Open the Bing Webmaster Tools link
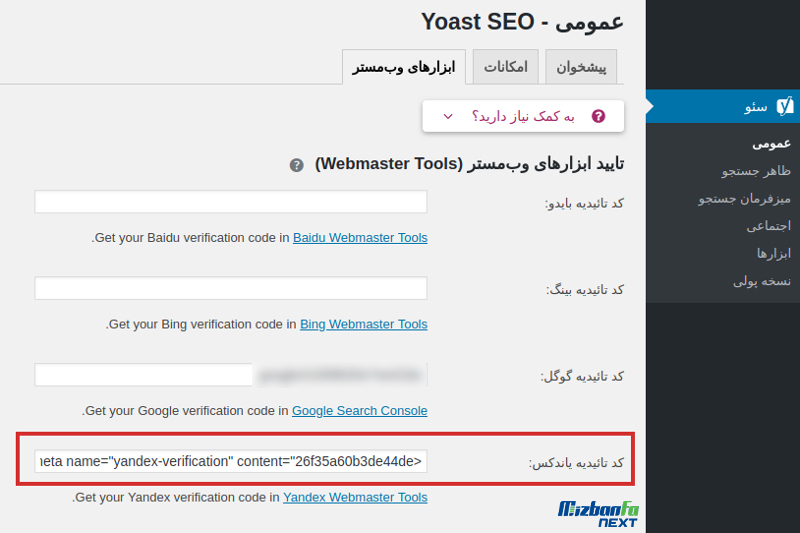Image resolution: width=800 pixels, height=533 pixels. [364, 324]
